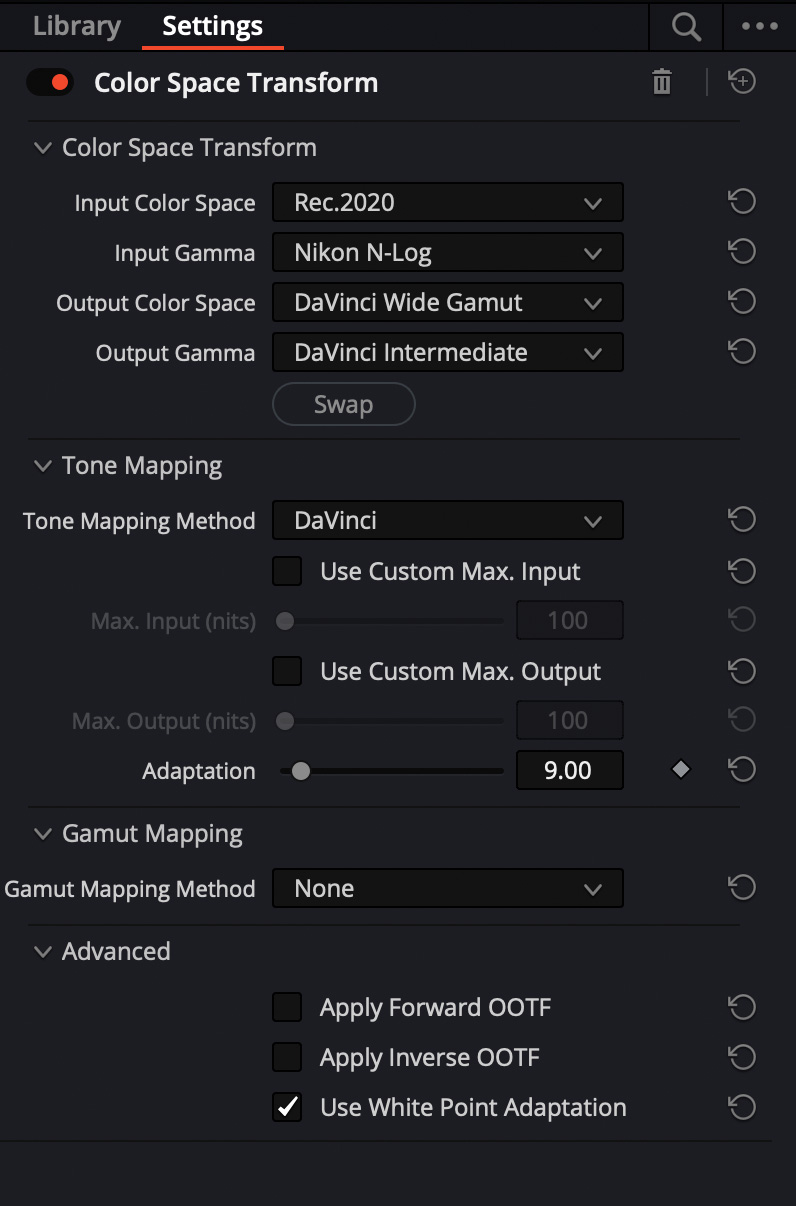Reset the Tone Mapping Method
This screenshot has height=1206, width=796.
[x=741, y=520]
